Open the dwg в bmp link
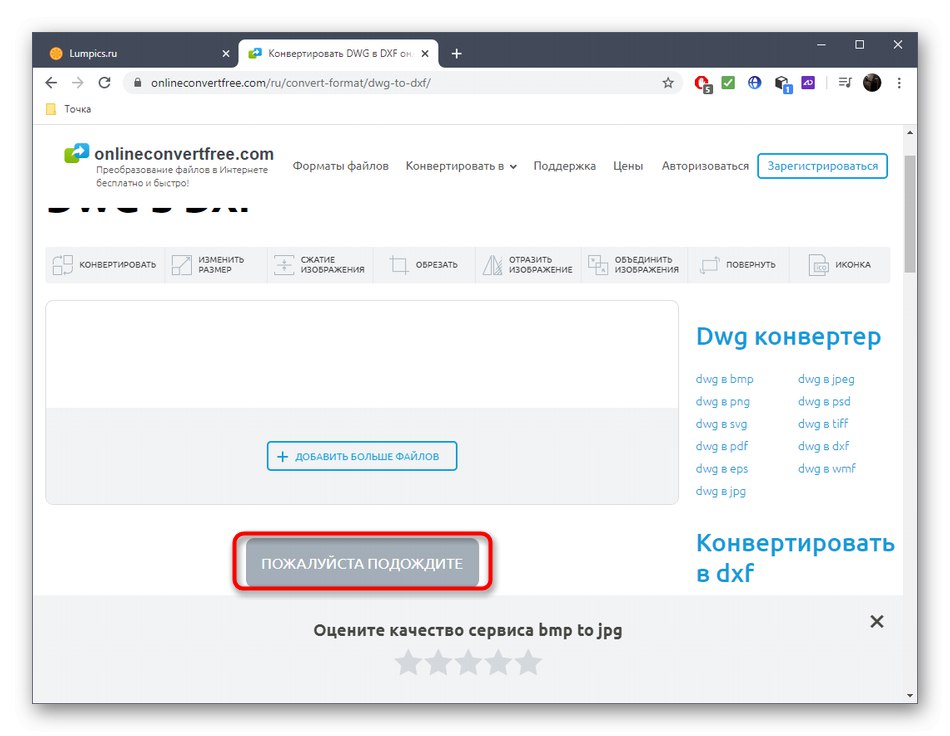 [x=724, y=379]
